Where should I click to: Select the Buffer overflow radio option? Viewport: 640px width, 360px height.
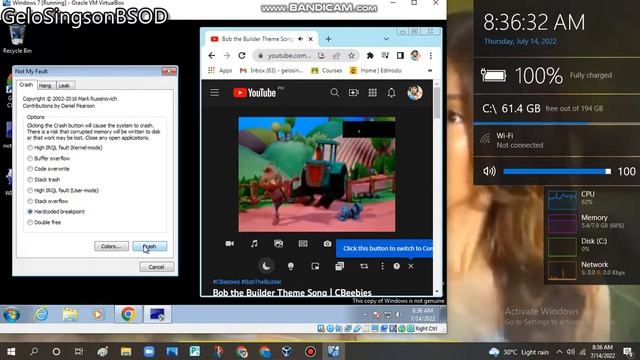(49, 158)
